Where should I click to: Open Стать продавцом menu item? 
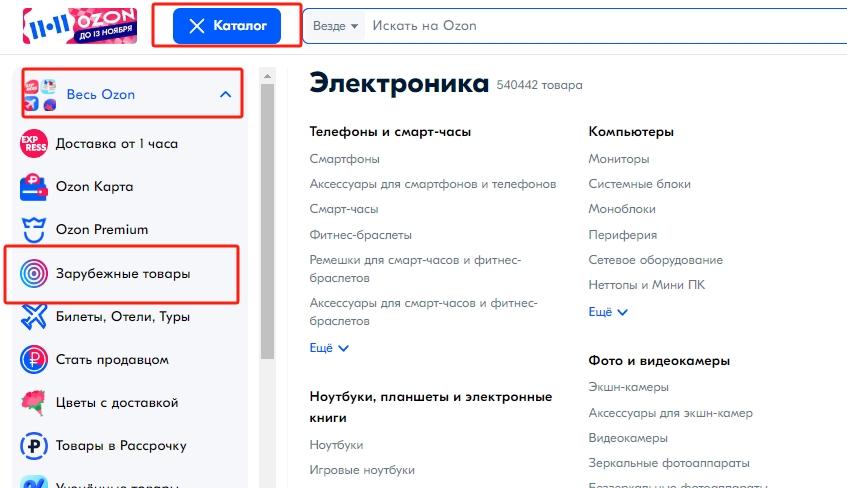[x=112, y=360]
